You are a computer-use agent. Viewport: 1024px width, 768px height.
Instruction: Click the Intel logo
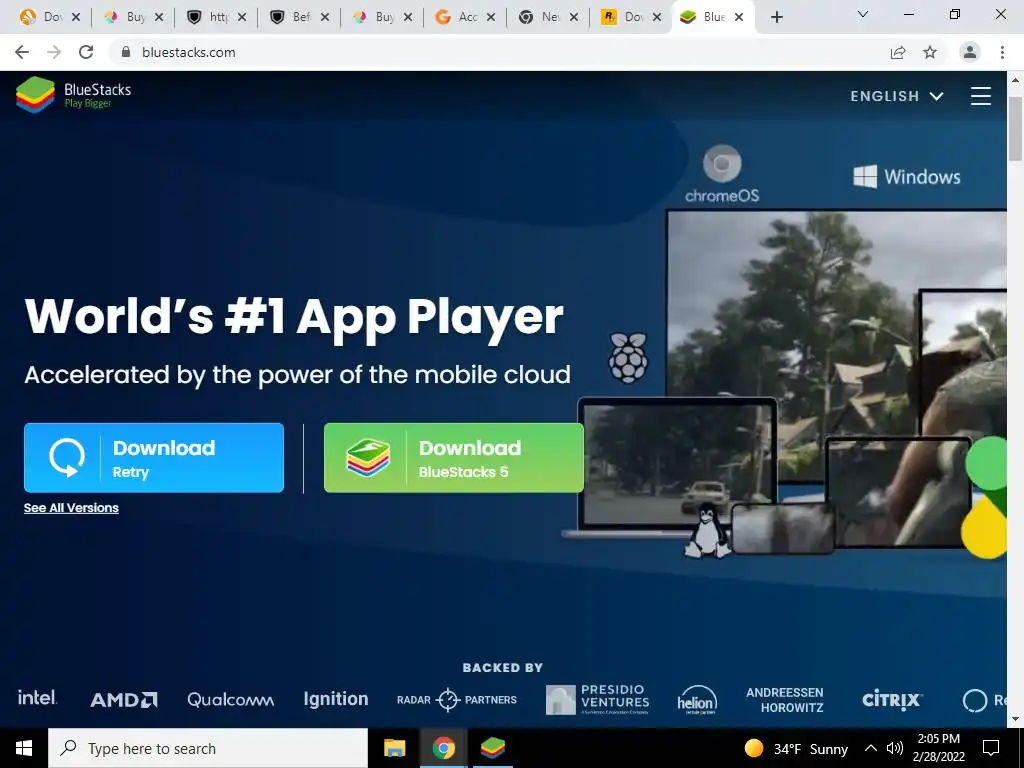point(37,698)
